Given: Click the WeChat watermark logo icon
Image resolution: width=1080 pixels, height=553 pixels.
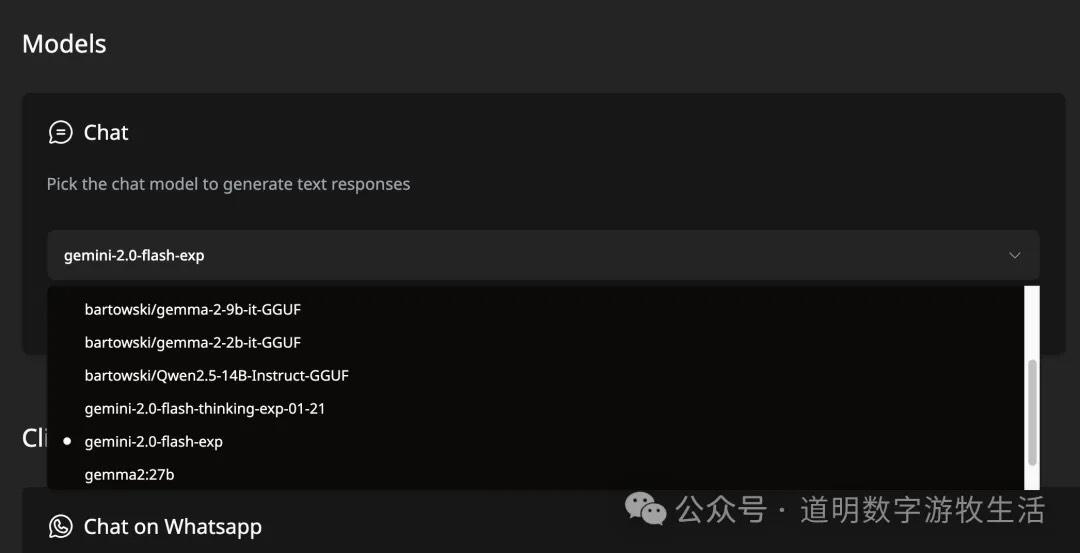Looking at the screenshot, I should [645, 510].
